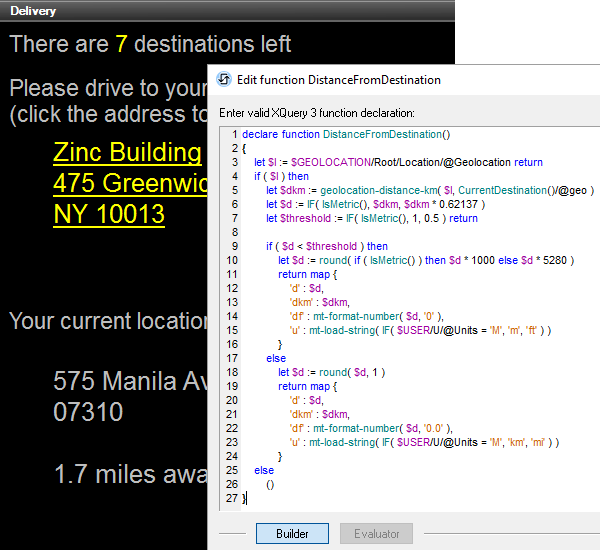Click the Delivery window title bar
This screenshot has width=600, height=550.
(x=200, y=11)
